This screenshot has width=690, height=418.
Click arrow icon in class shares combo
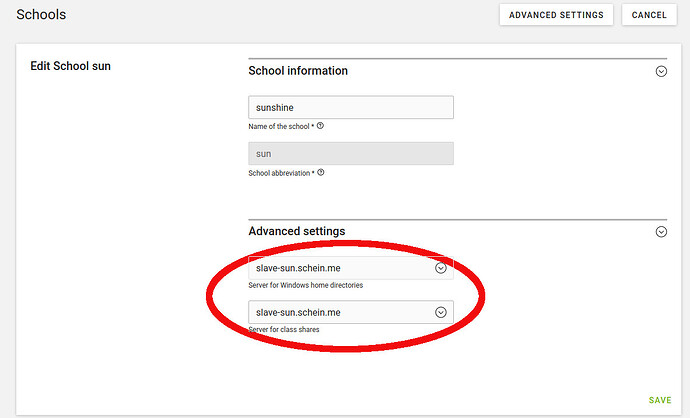click(x=441, y=312)
